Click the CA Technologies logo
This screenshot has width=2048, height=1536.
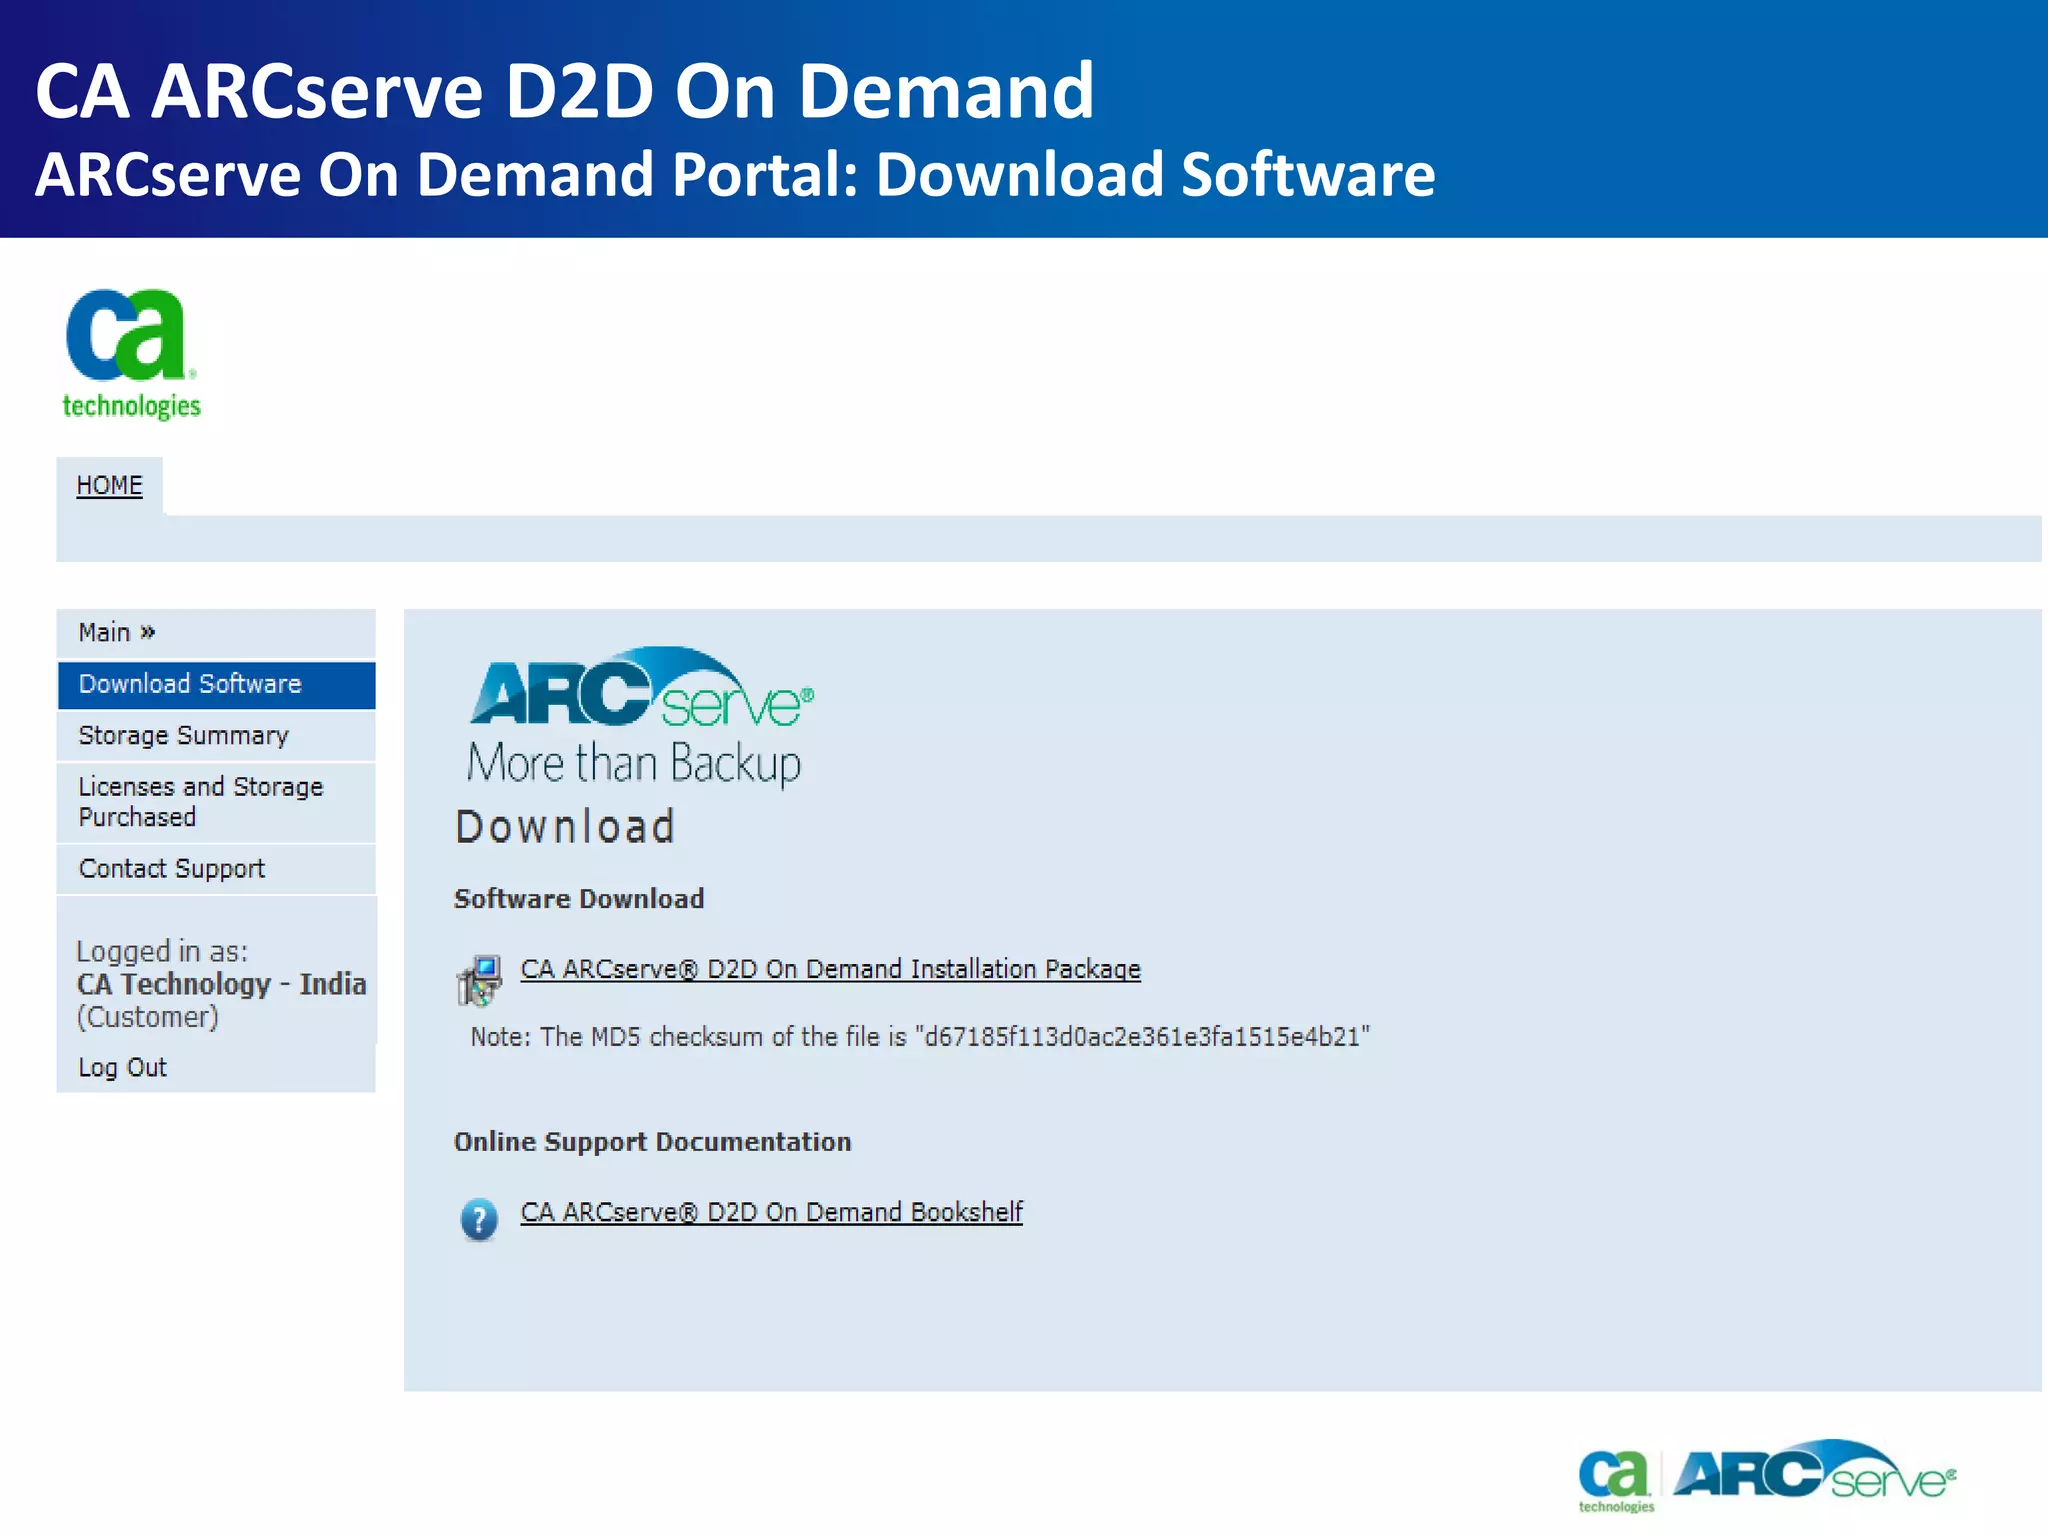click(x=131, y=354)
